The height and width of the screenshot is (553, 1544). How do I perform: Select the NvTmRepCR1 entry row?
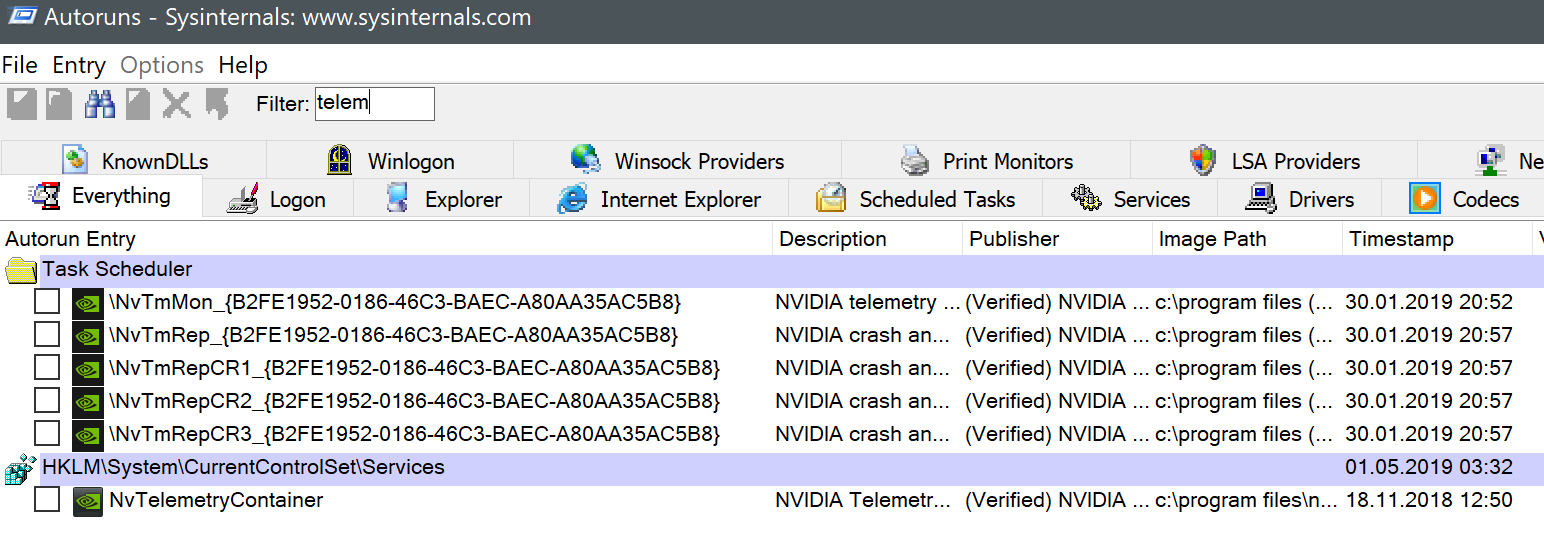click(416, 368)
